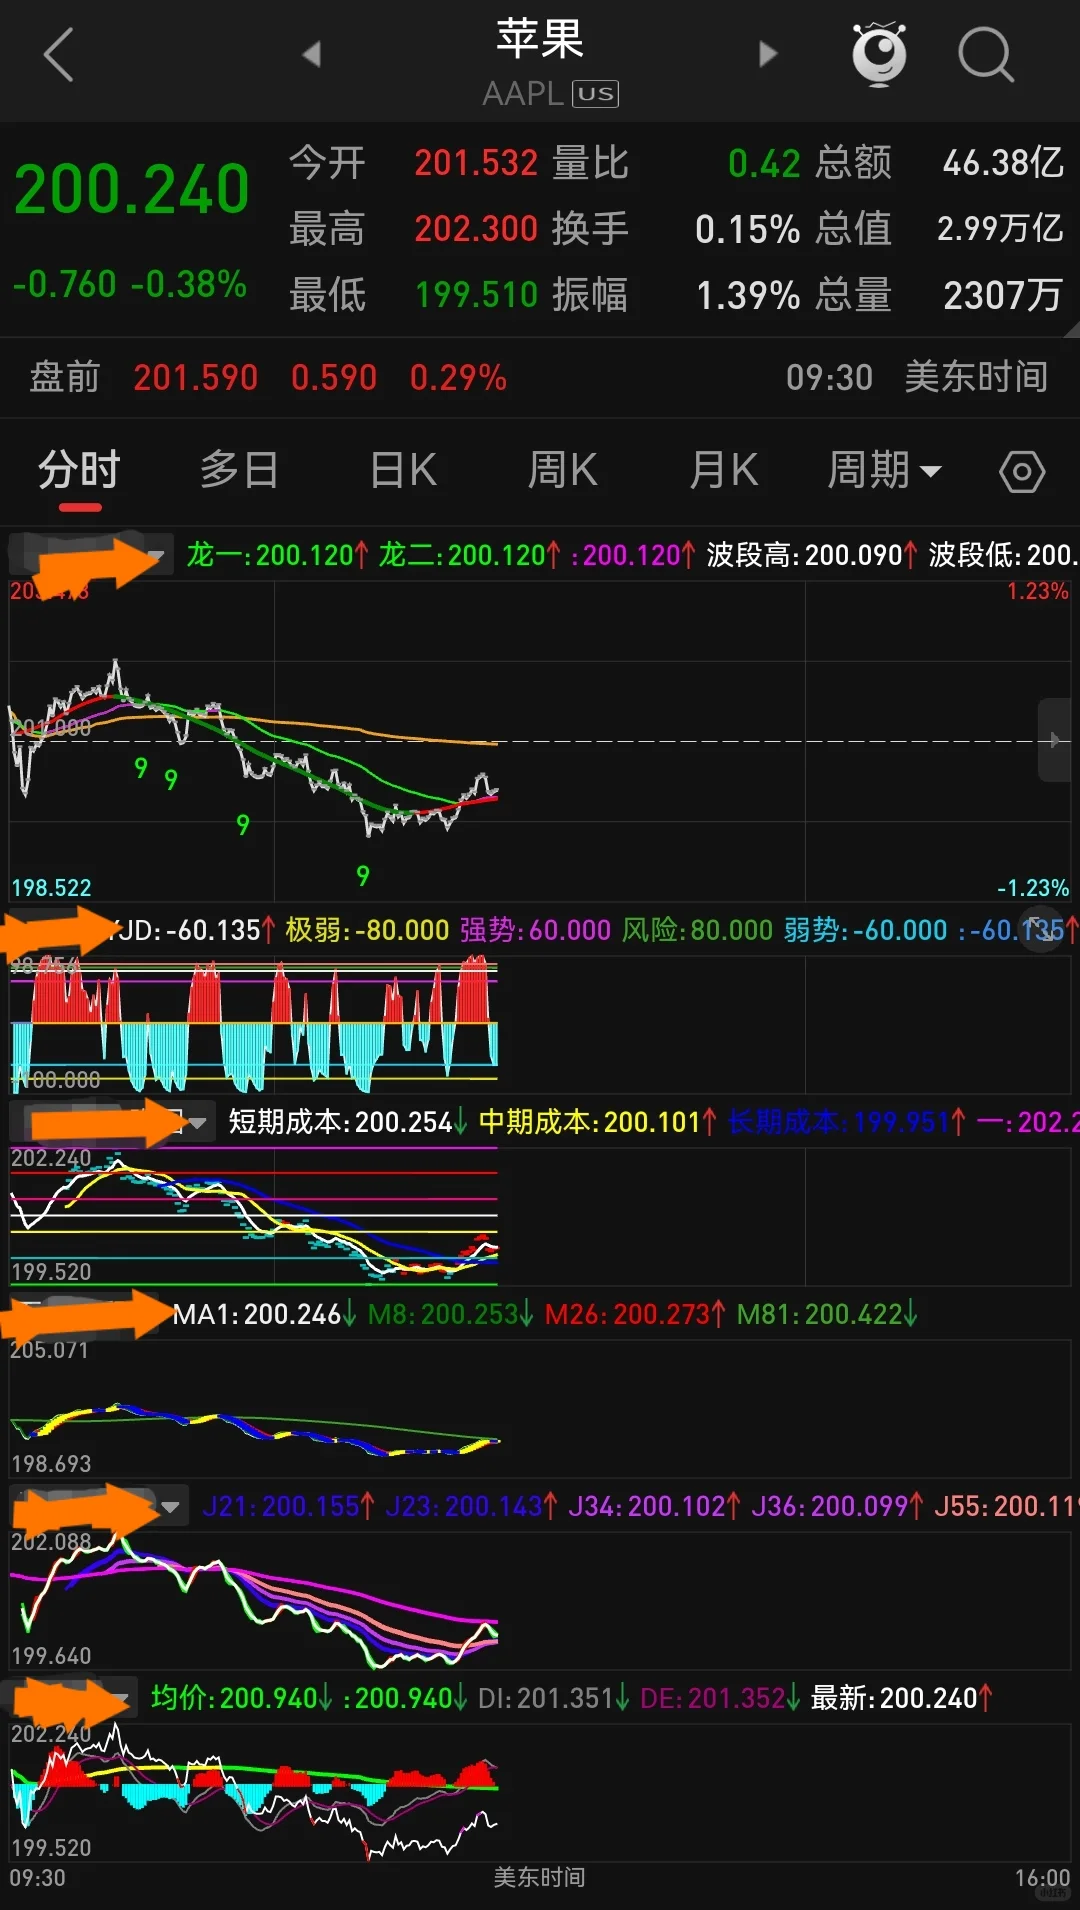Viewport: 1080px width, 1910px height.
Task: Tap the 09:30 美东时间 label
Action: [x=917, y=377]
